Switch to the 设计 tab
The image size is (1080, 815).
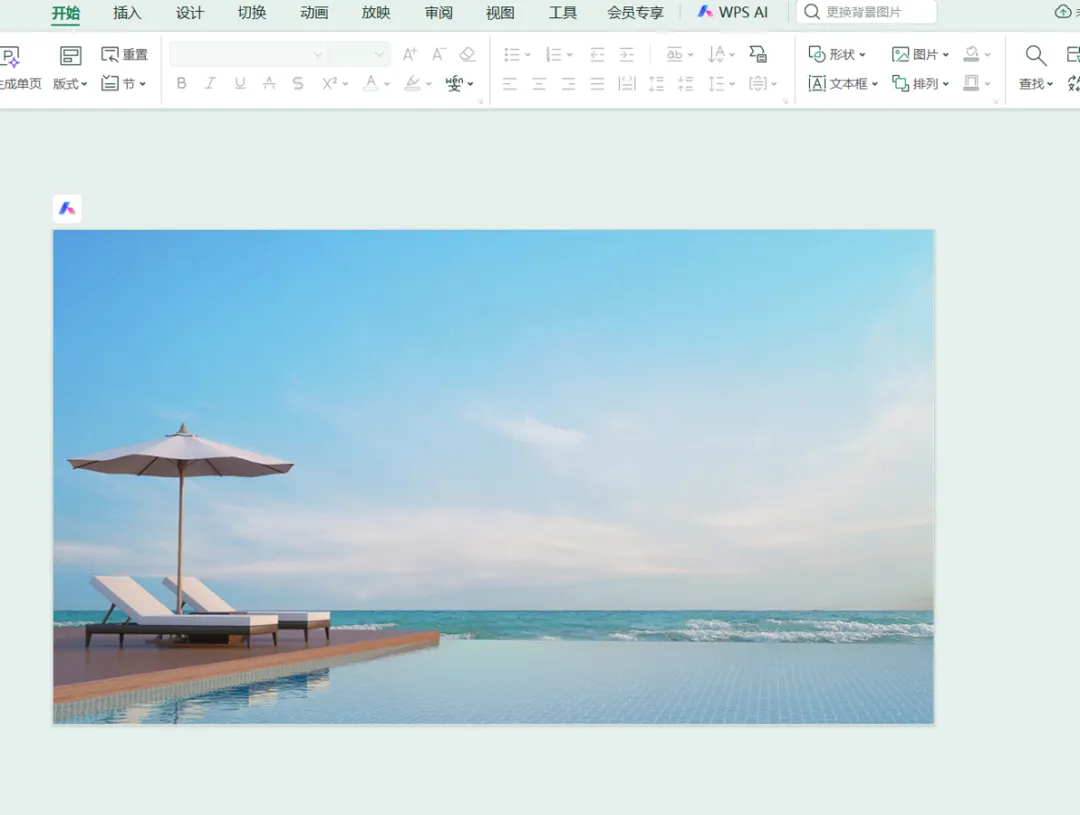pos(189,13)
